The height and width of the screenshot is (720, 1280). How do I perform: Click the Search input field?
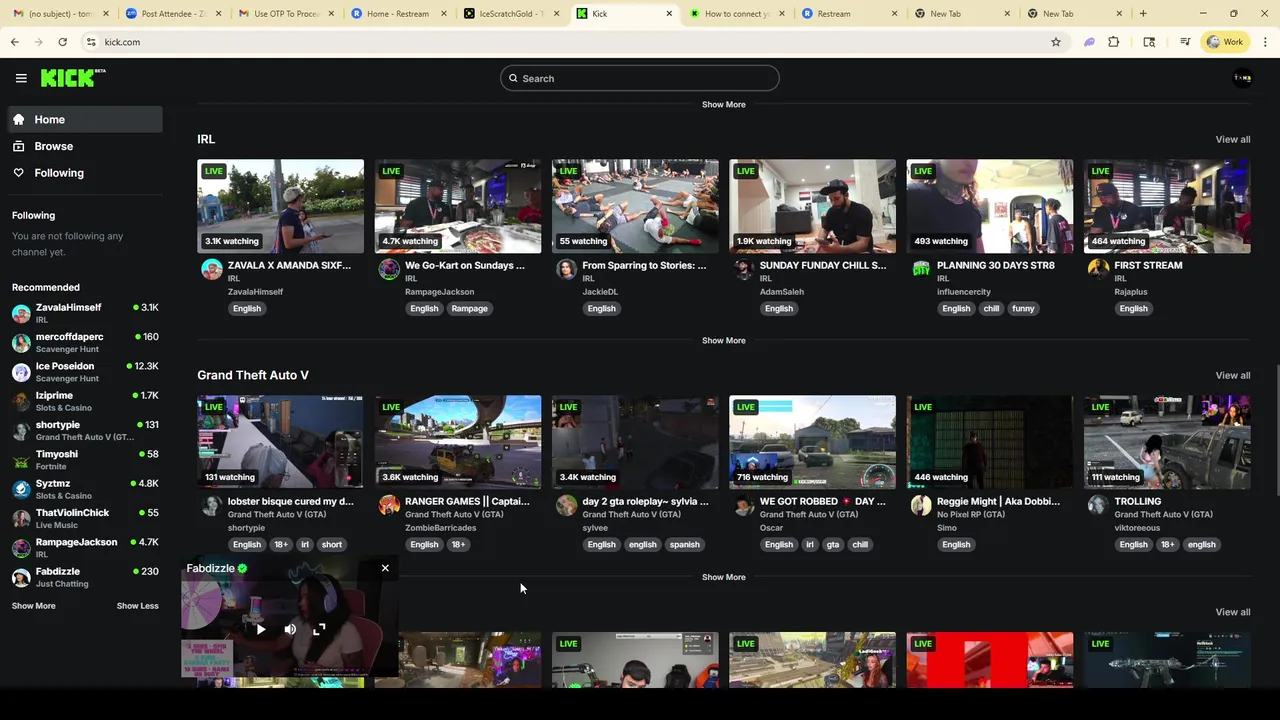(x=640, y=78)
